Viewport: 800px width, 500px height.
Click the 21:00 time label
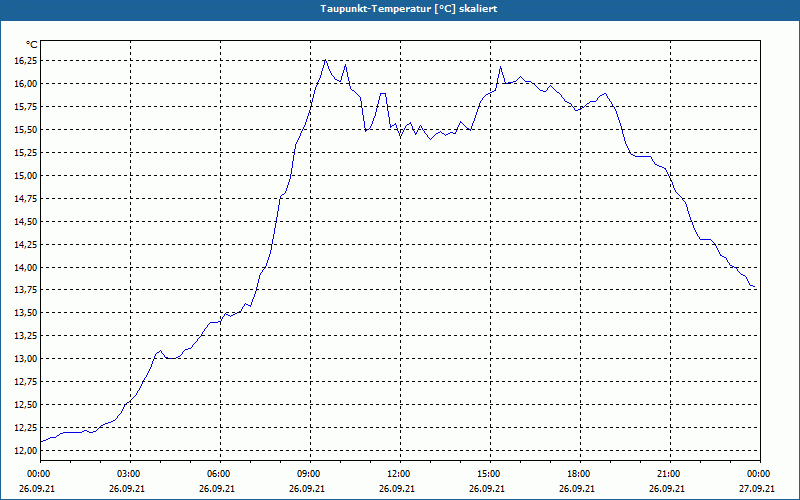click(x=670, y=474)
